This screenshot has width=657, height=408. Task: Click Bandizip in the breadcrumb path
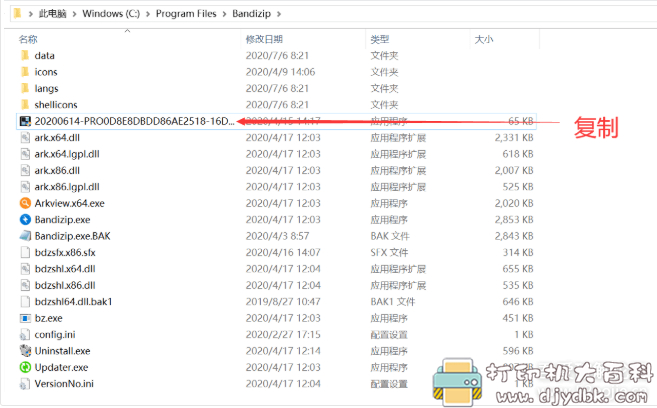(251, 14)
